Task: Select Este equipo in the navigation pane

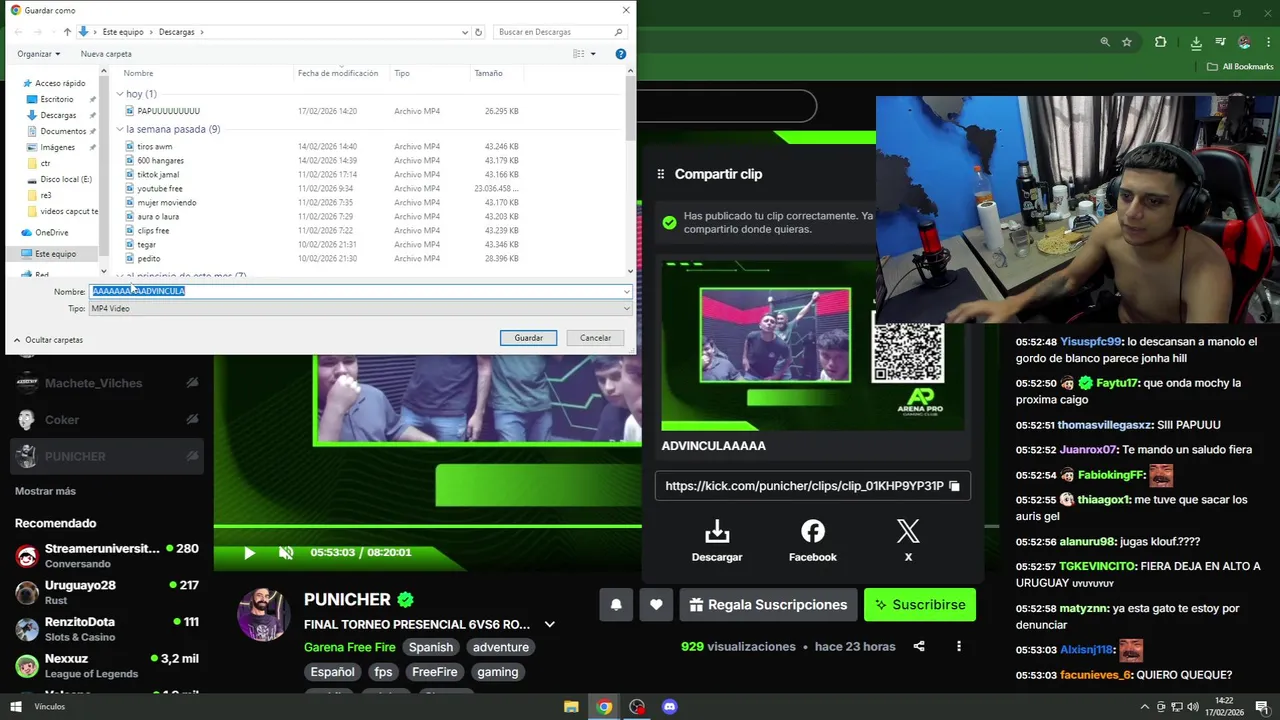Action: coord(55,254)
